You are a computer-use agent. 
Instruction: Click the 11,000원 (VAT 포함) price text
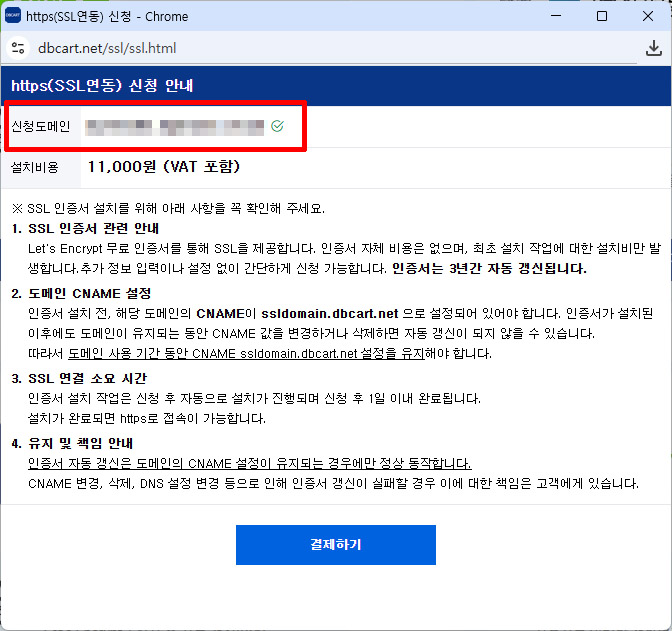(164, 167)
